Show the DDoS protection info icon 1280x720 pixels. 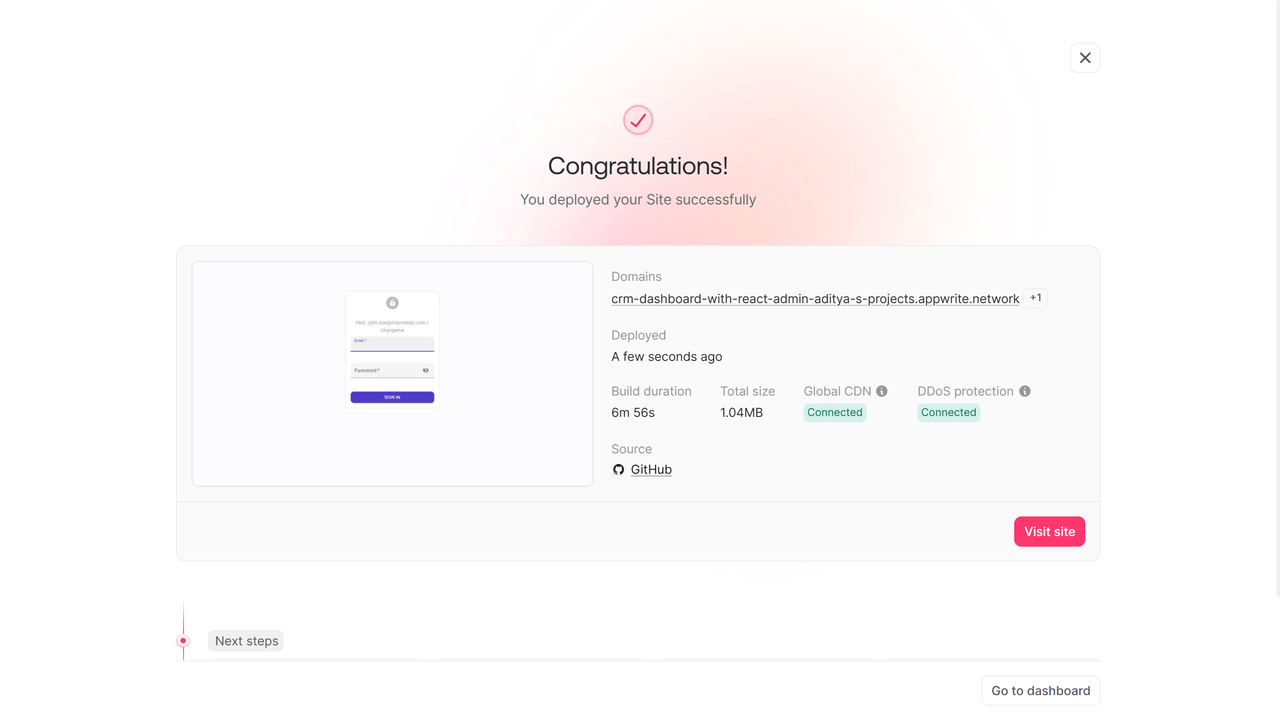(x=1025, y=391)
